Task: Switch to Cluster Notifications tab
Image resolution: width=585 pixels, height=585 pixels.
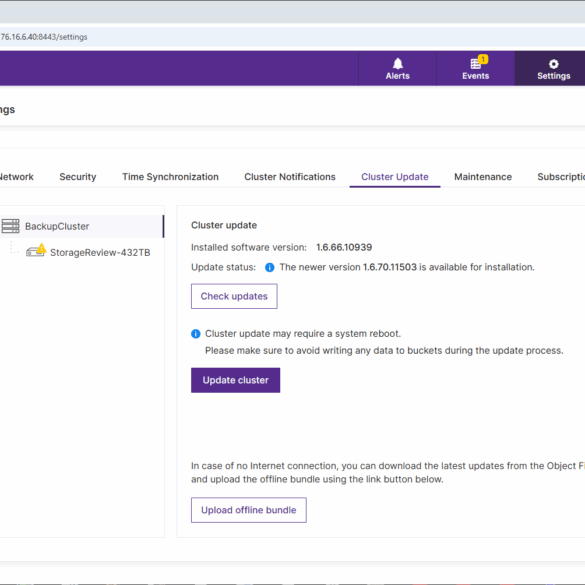Action: tap(290, 177)
